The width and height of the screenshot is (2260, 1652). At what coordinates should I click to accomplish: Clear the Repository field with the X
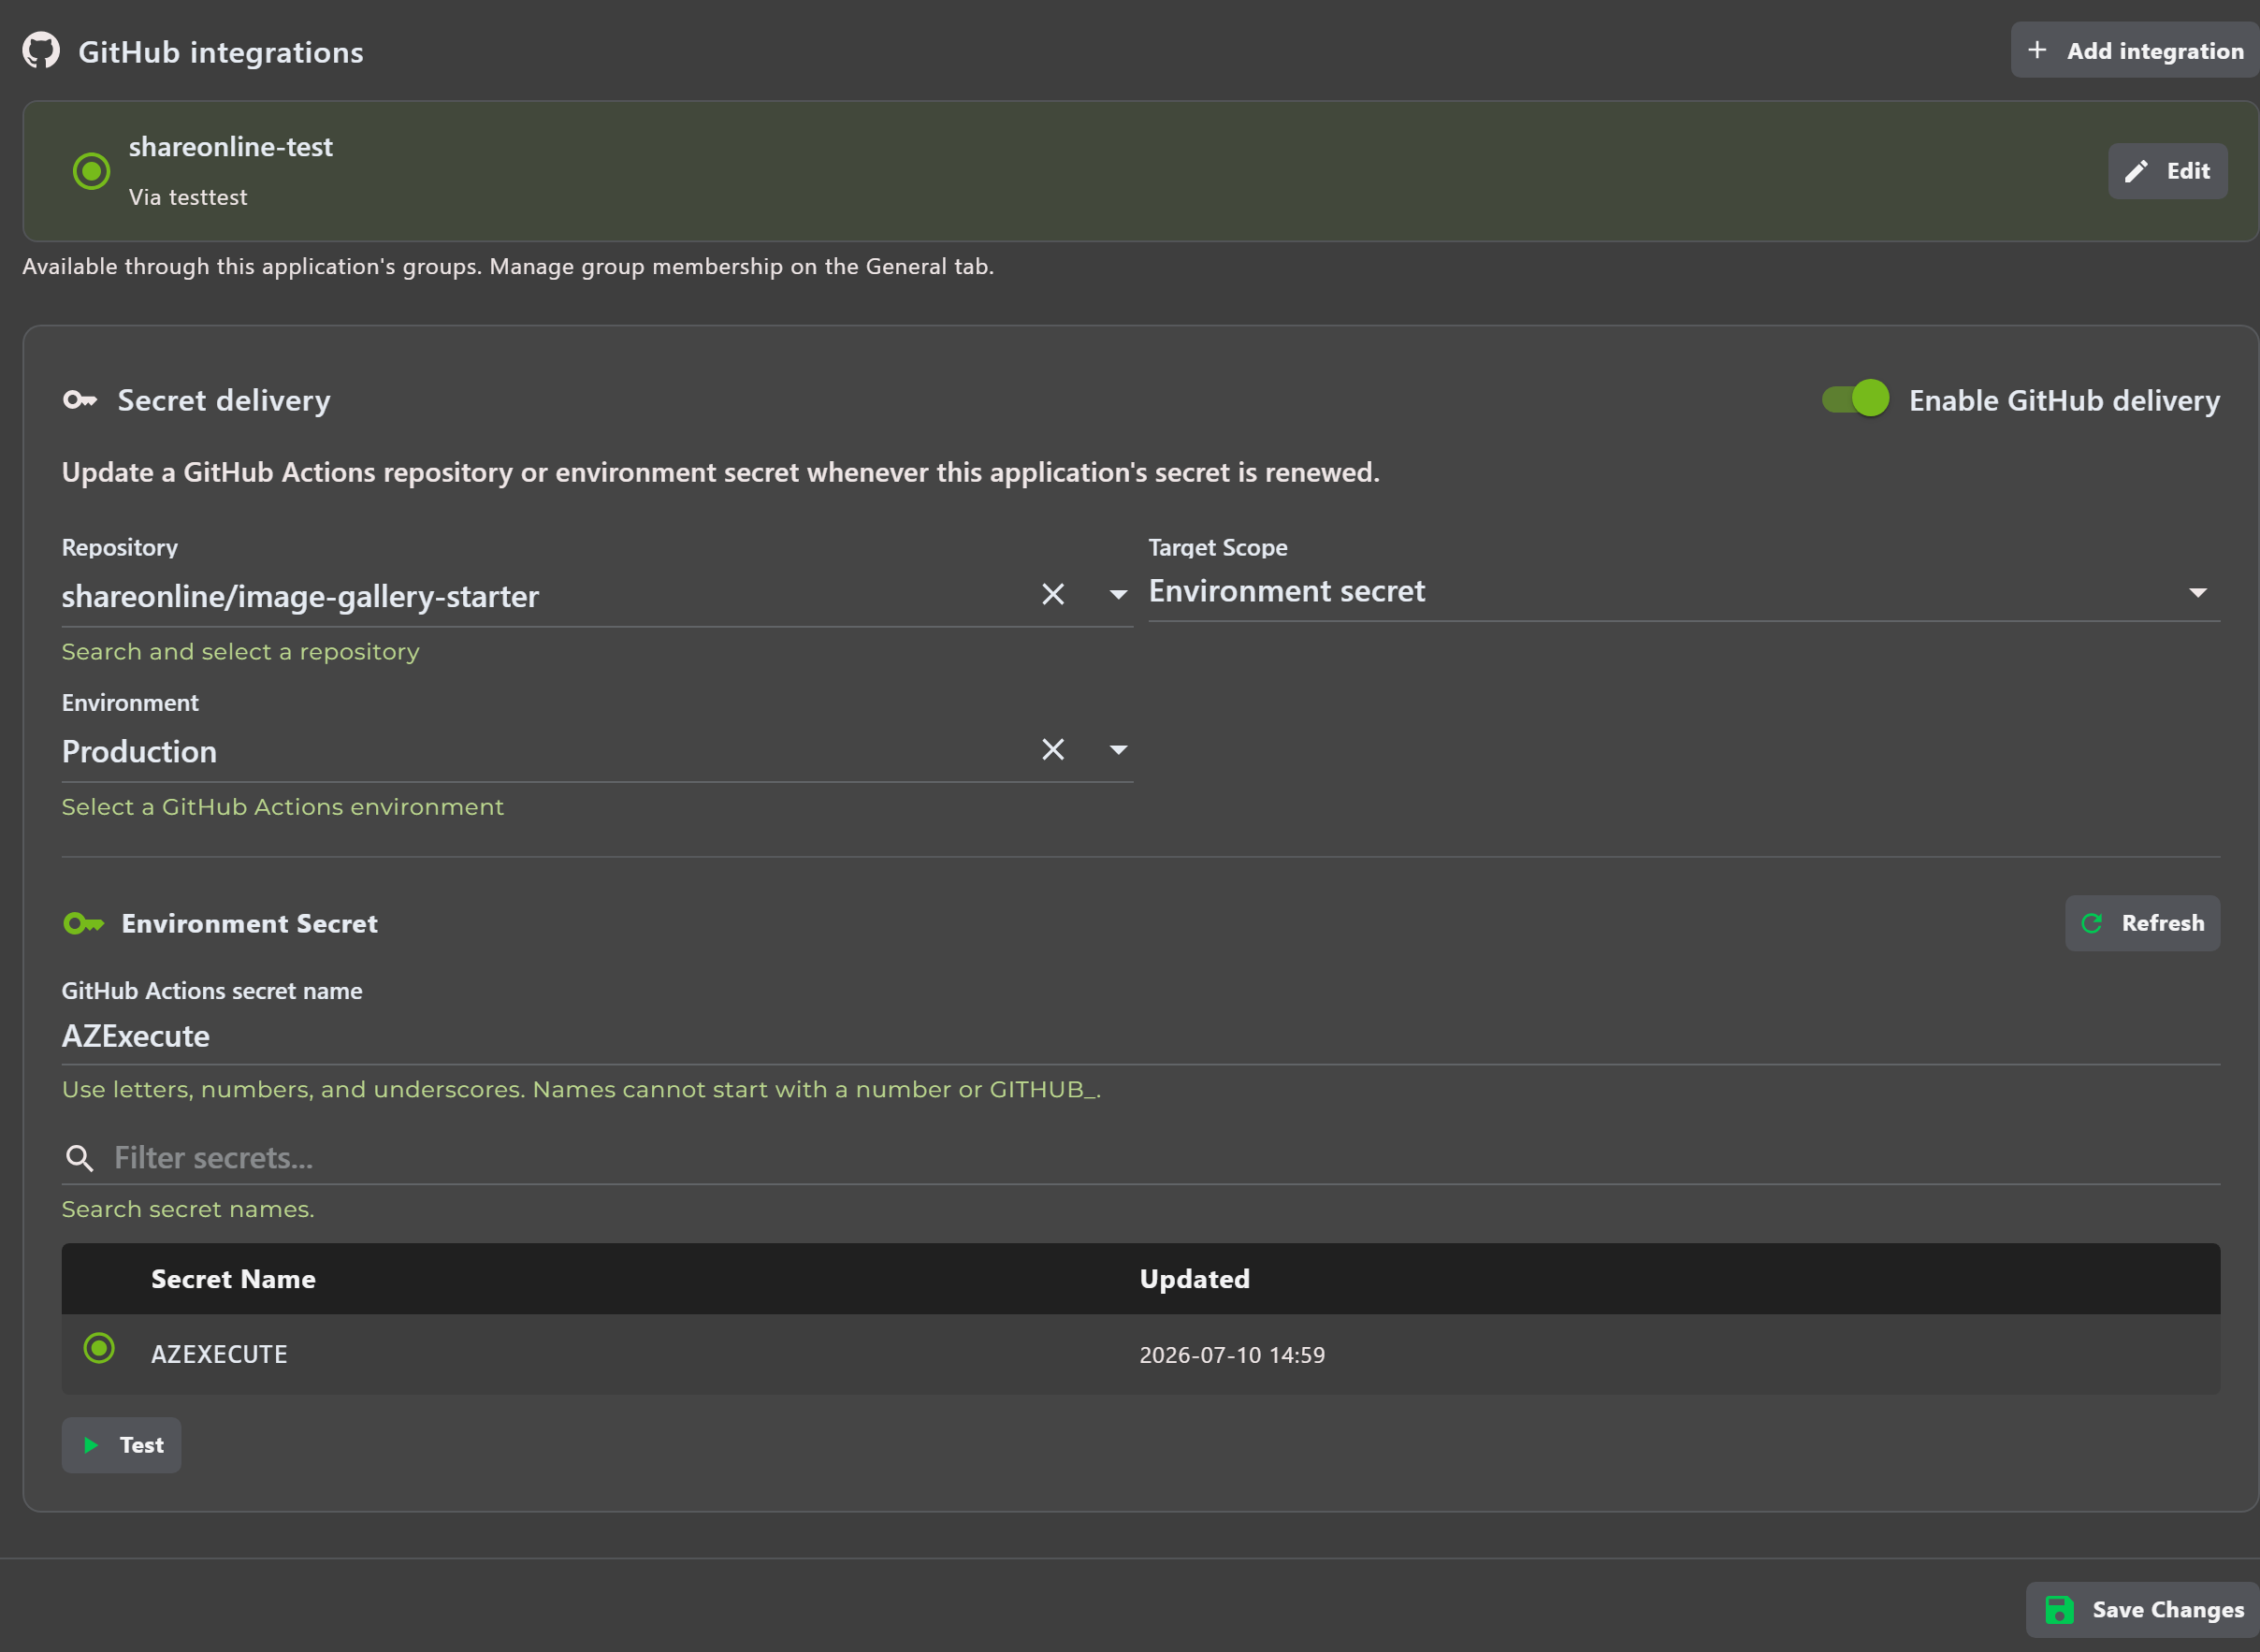(1053, 594)
